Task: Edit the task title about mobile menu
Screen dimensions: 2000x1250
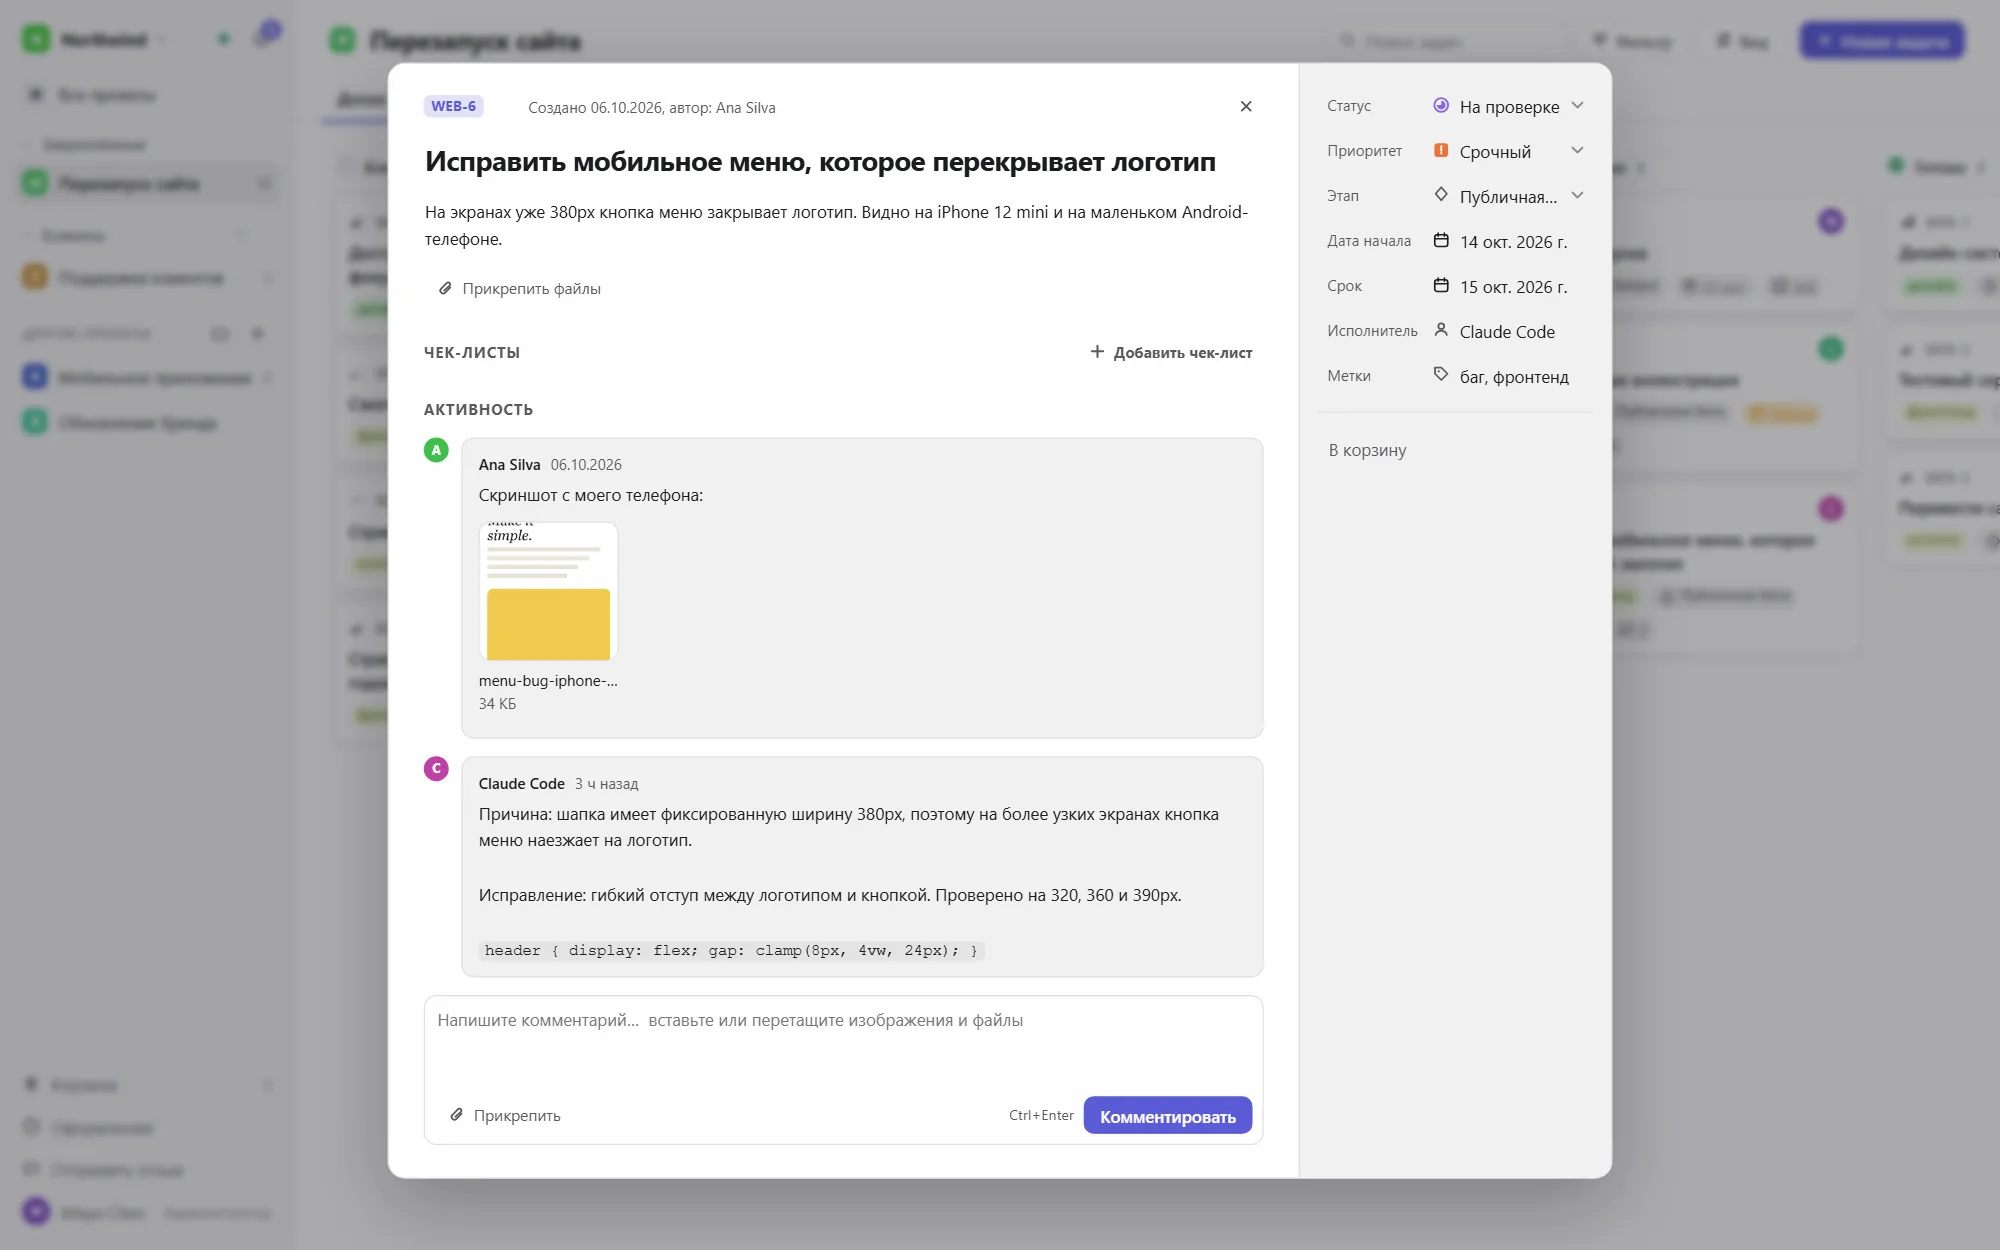Action: coord(820,162)
